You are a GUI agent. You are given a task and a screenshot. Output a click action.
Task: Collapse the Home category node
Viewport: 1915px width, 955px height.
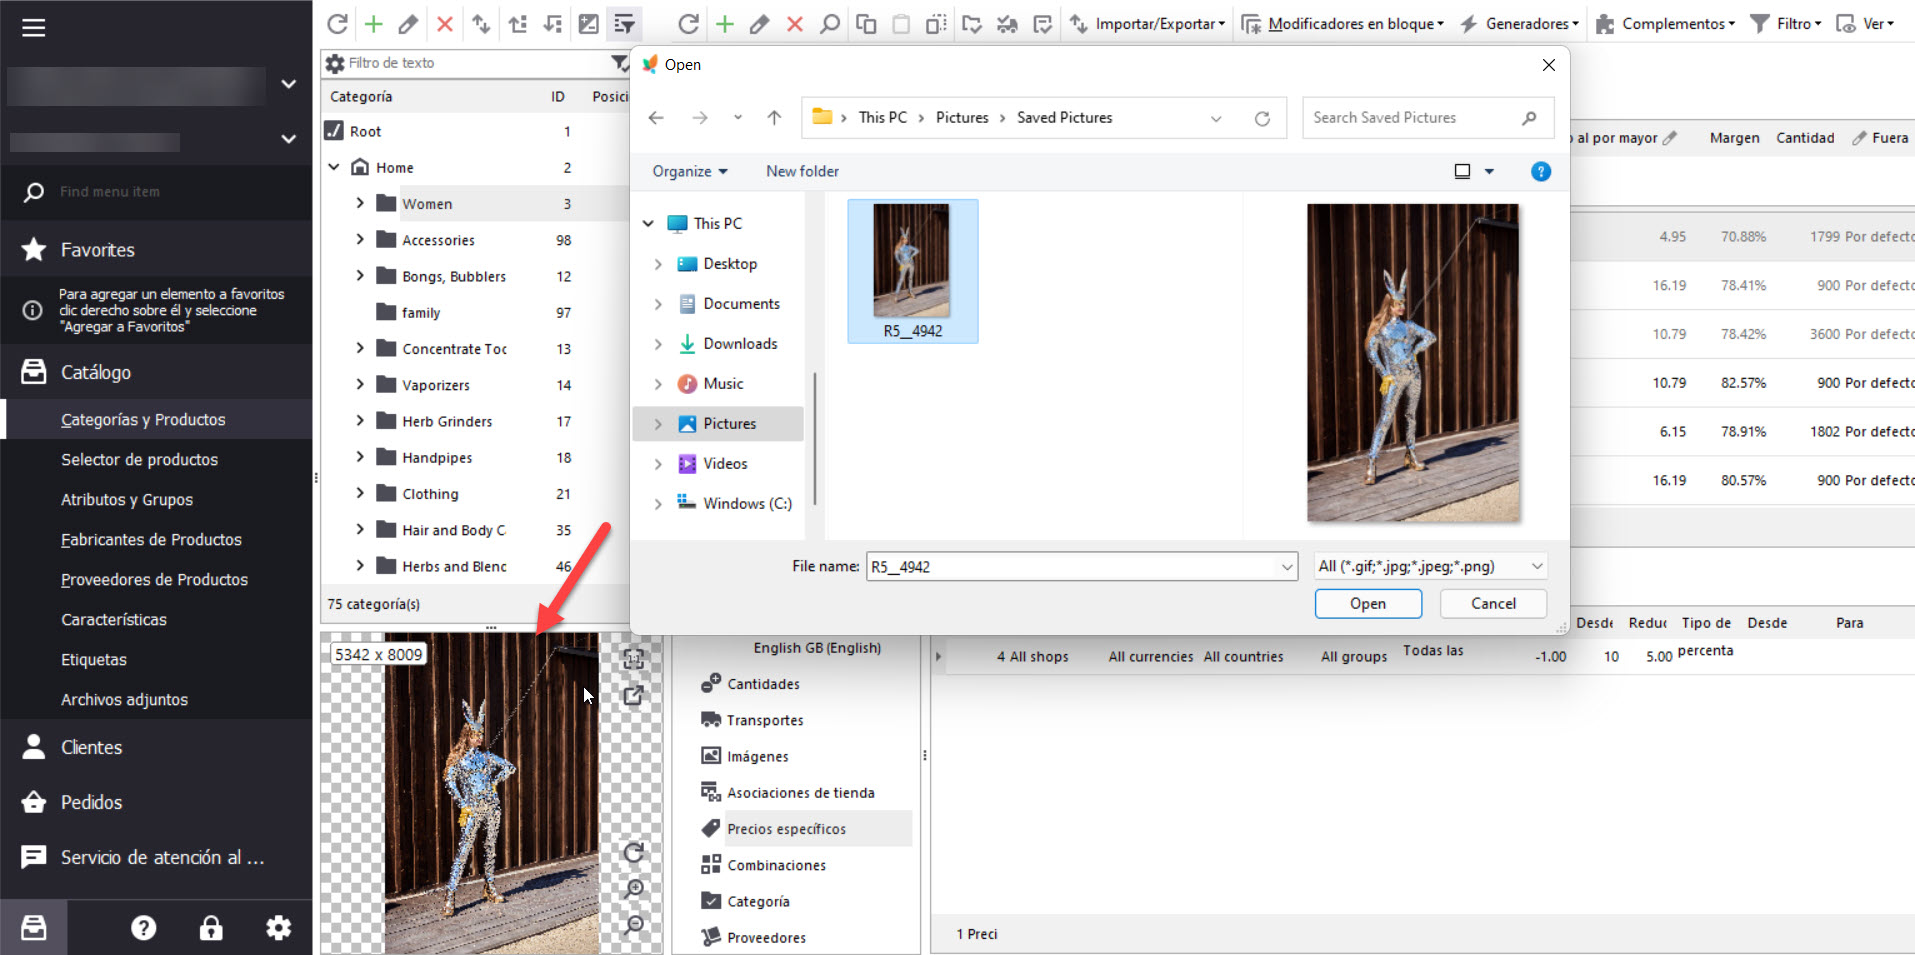click(334, 167)
